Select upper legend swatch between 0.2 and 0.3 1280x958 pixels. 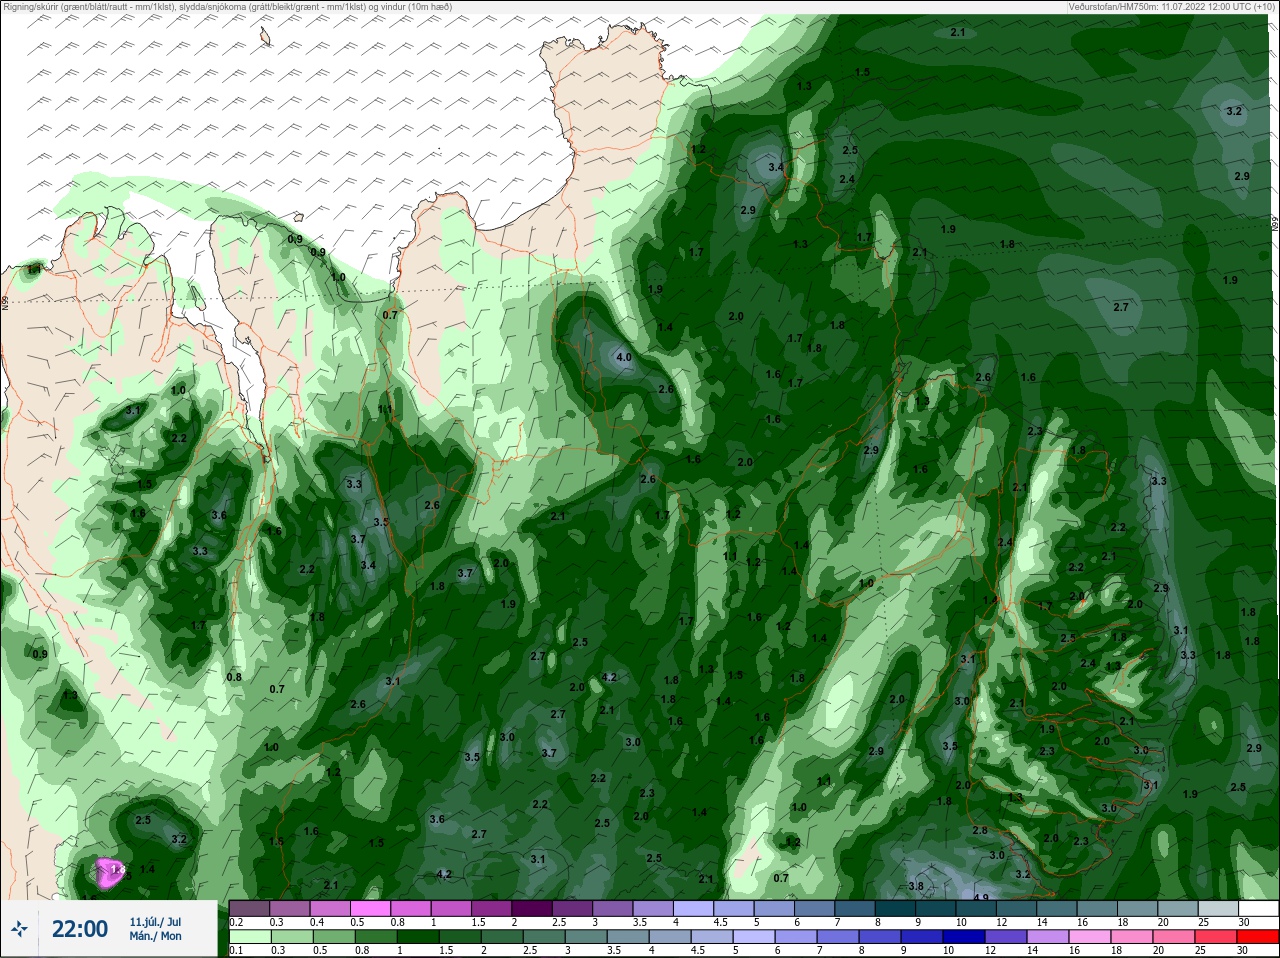click(249, 908)
